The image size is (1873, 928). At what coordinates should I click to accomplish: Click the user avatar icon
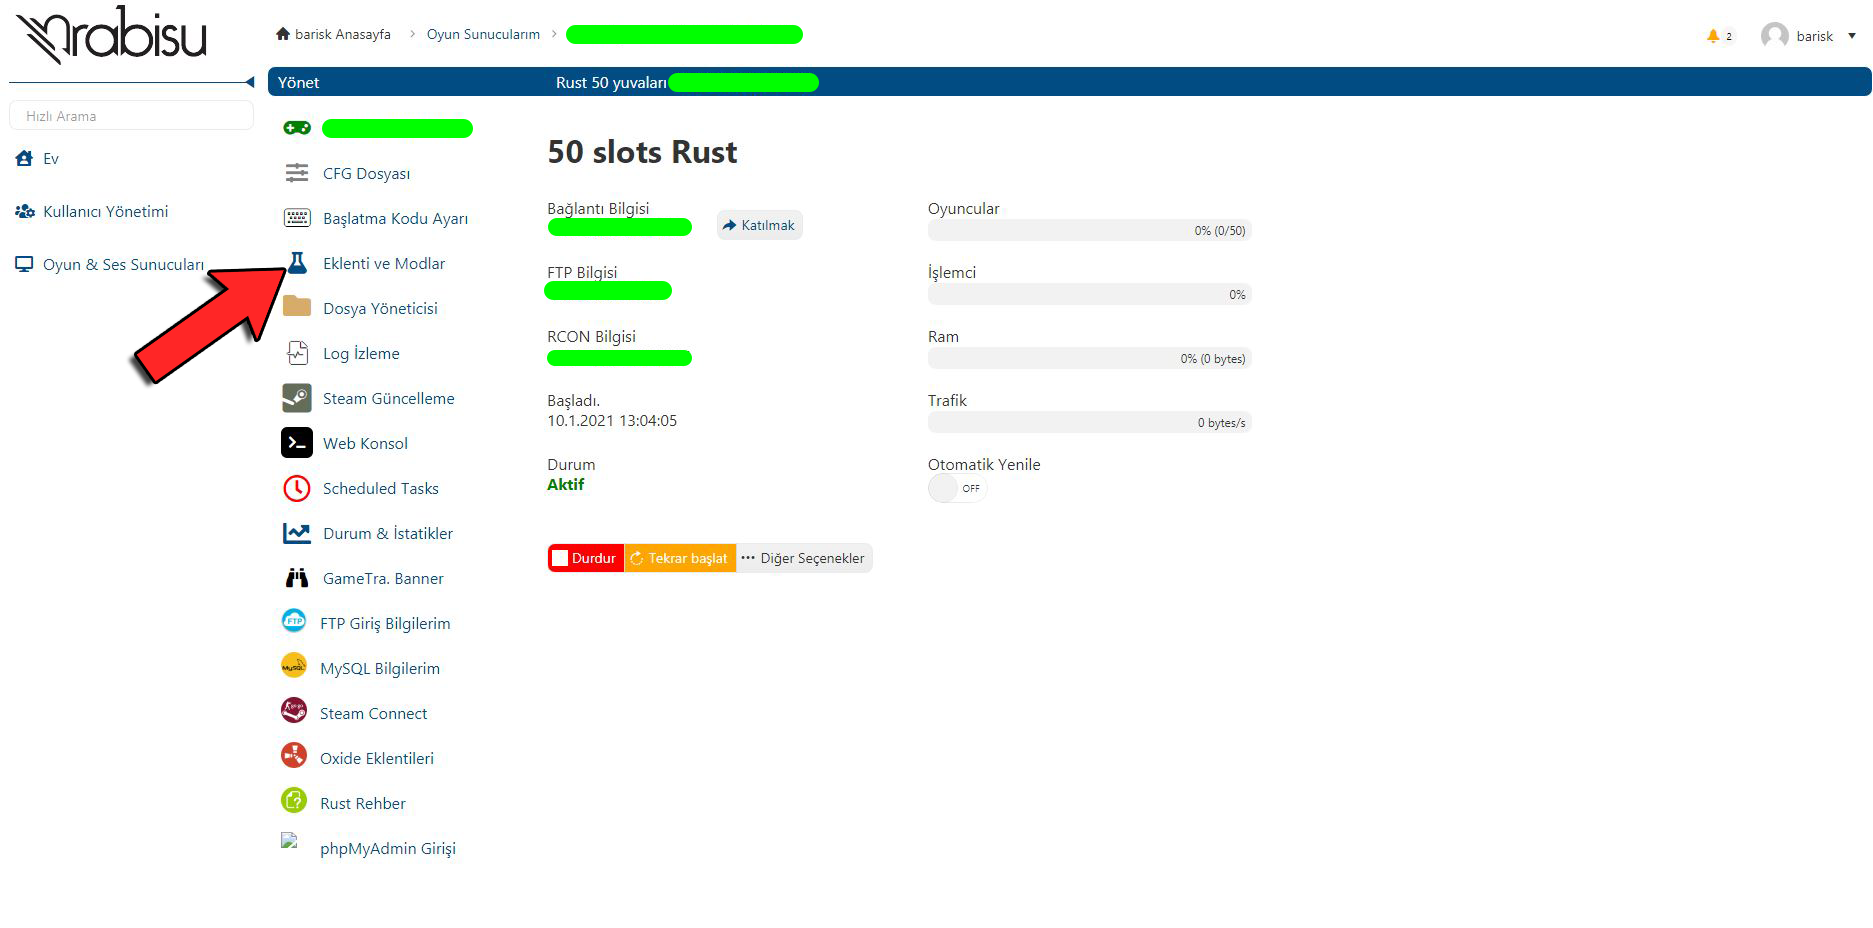point(1775,36)
